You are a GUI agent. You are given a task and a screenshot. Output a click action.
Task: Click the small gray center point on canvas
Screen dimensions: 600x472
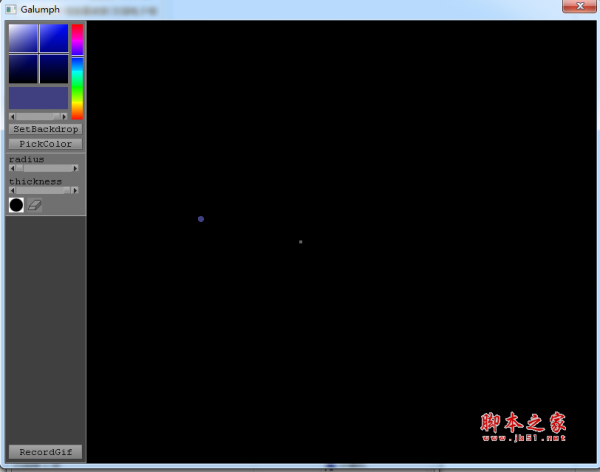point(300,242)
